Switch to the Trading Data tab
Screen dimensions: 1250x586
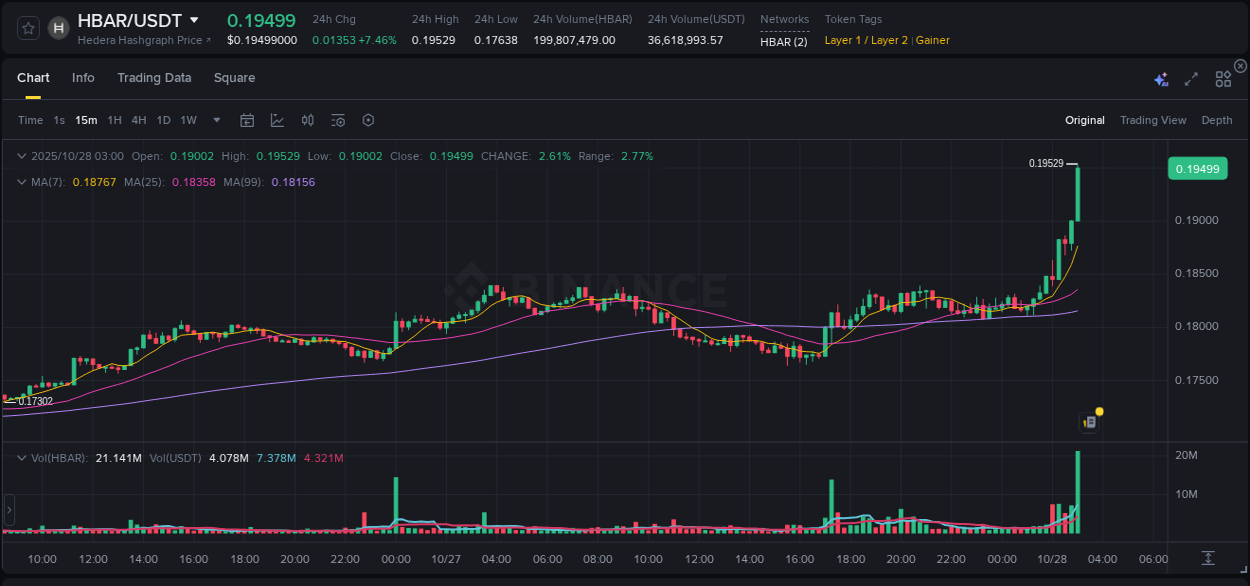click(x=154, y=78)
